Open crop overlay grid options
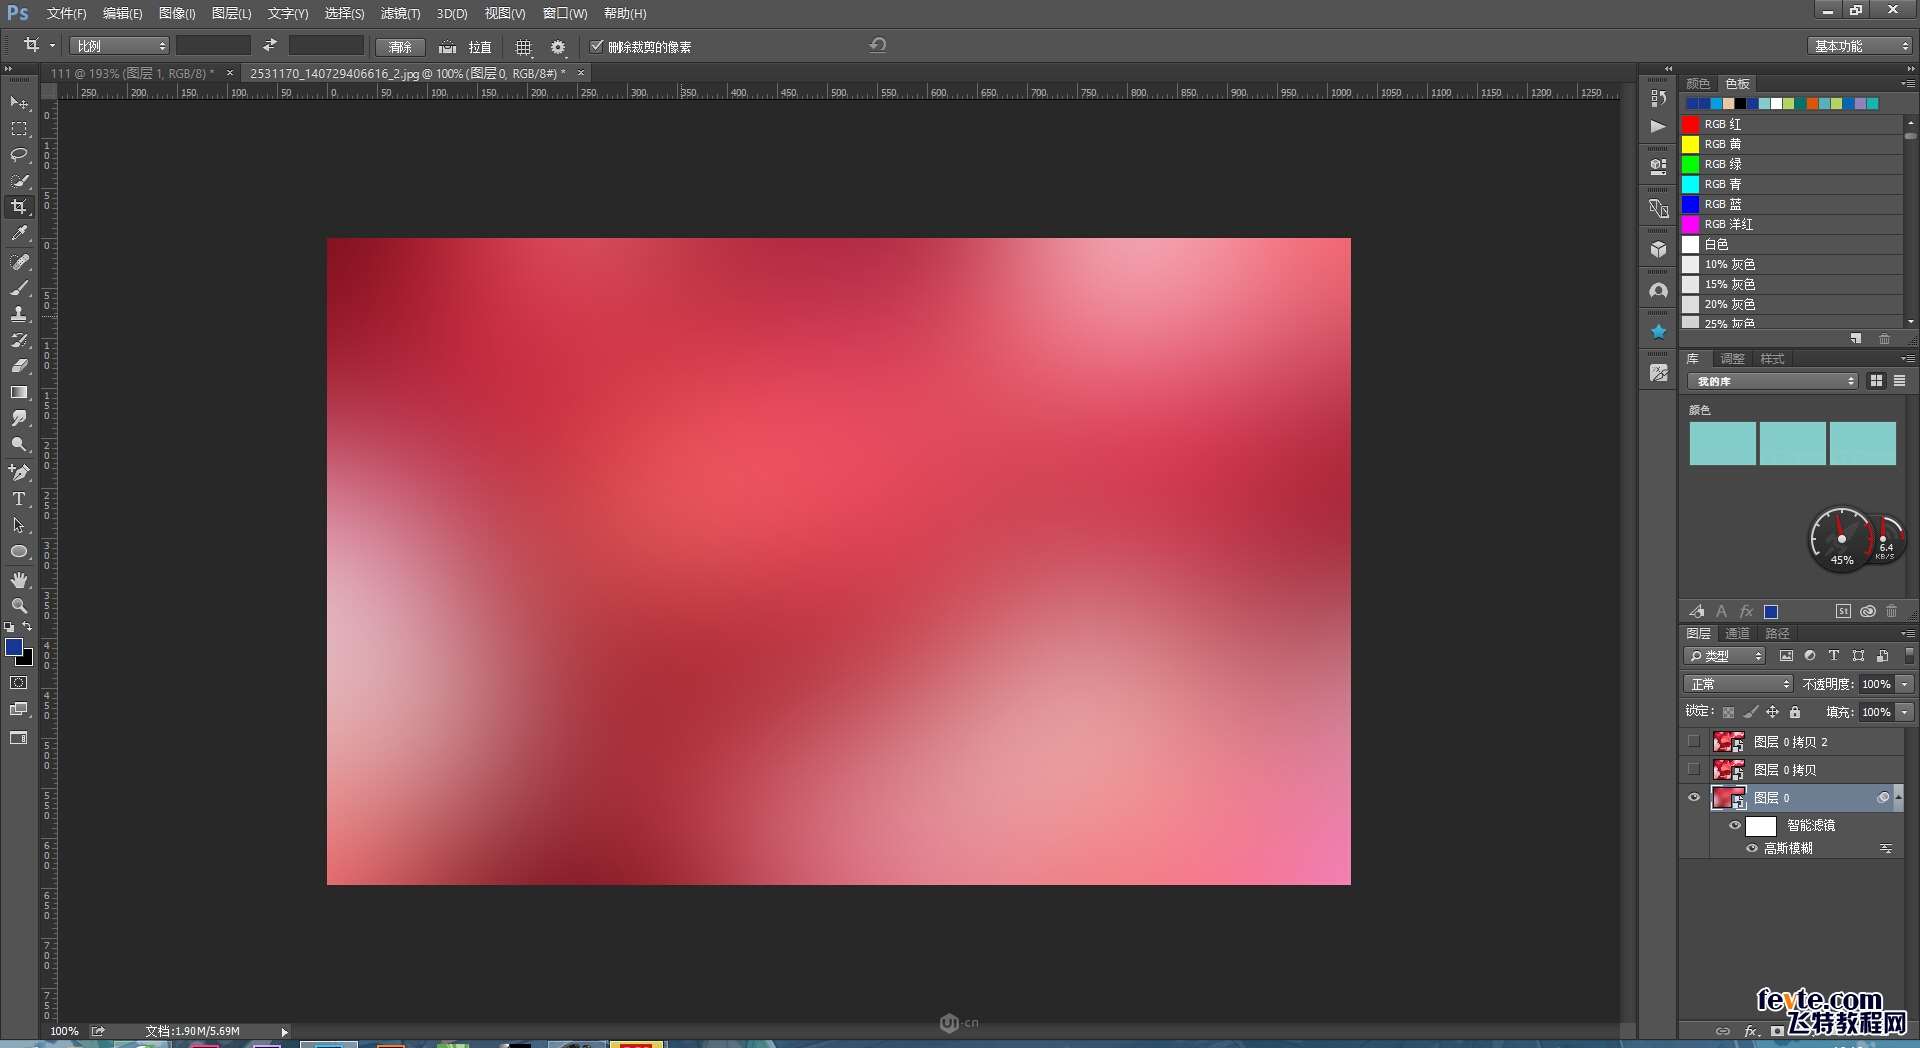This screenshot has width=1920, height=1048. [x=523, y=47]
